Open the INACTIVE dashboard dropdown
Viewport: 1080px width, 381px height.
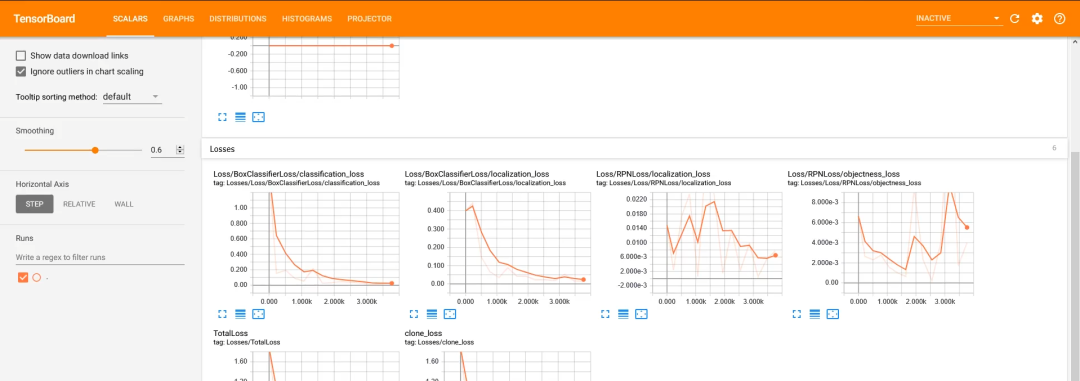point(958,19)
